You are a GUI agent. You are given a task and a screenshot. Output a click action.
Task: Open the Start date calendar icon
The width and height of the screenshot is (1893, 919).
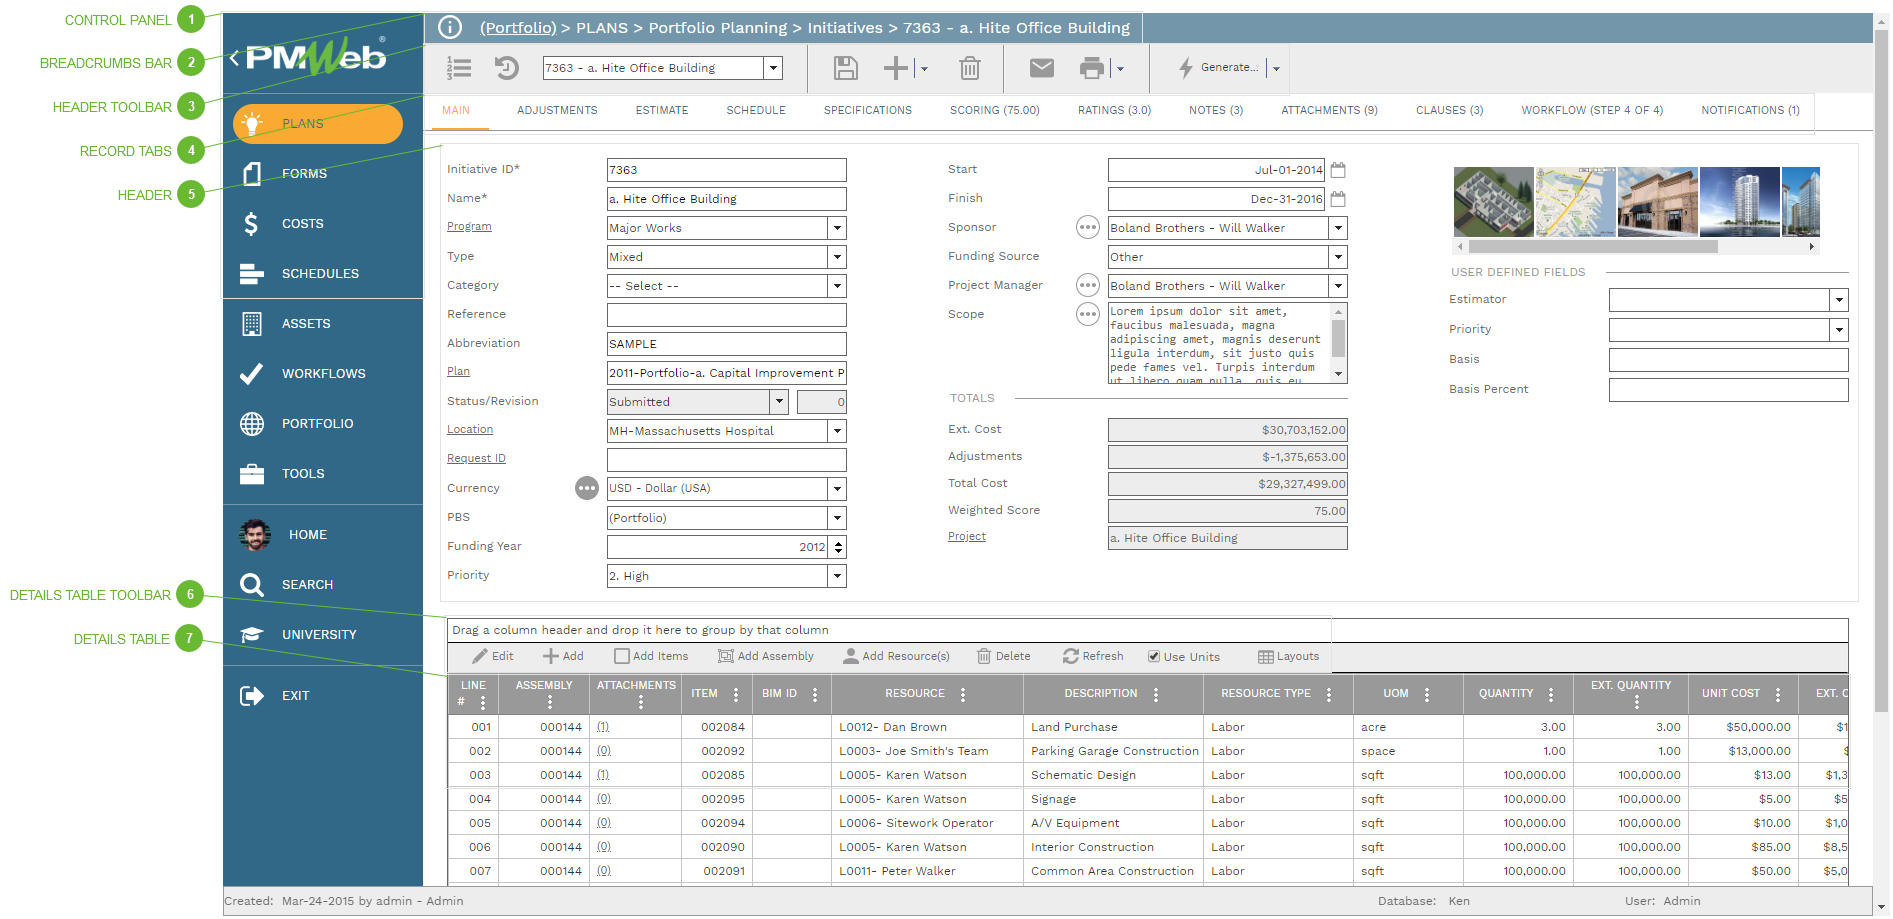(1338, 170)
